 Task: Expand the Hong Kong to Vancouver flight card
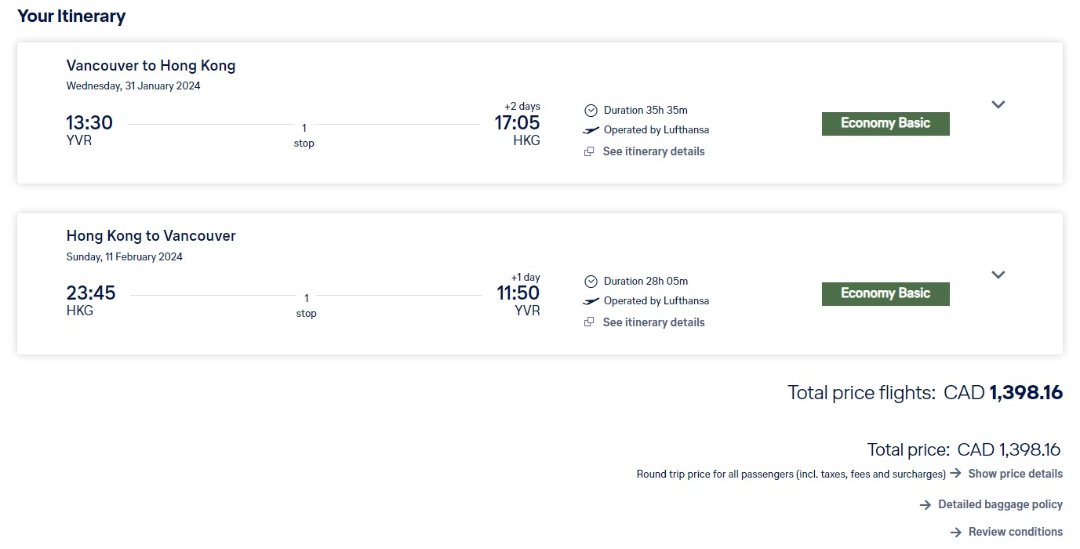tap(997, 275)
